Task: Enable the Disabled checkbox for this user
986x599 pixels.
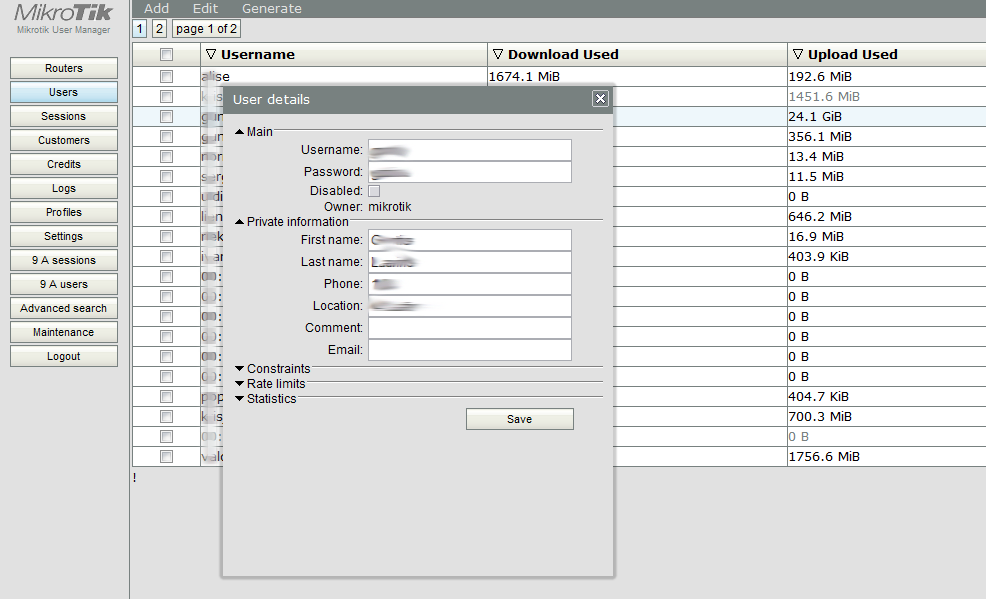Action: pyautogui.click(x=373, y=190)
